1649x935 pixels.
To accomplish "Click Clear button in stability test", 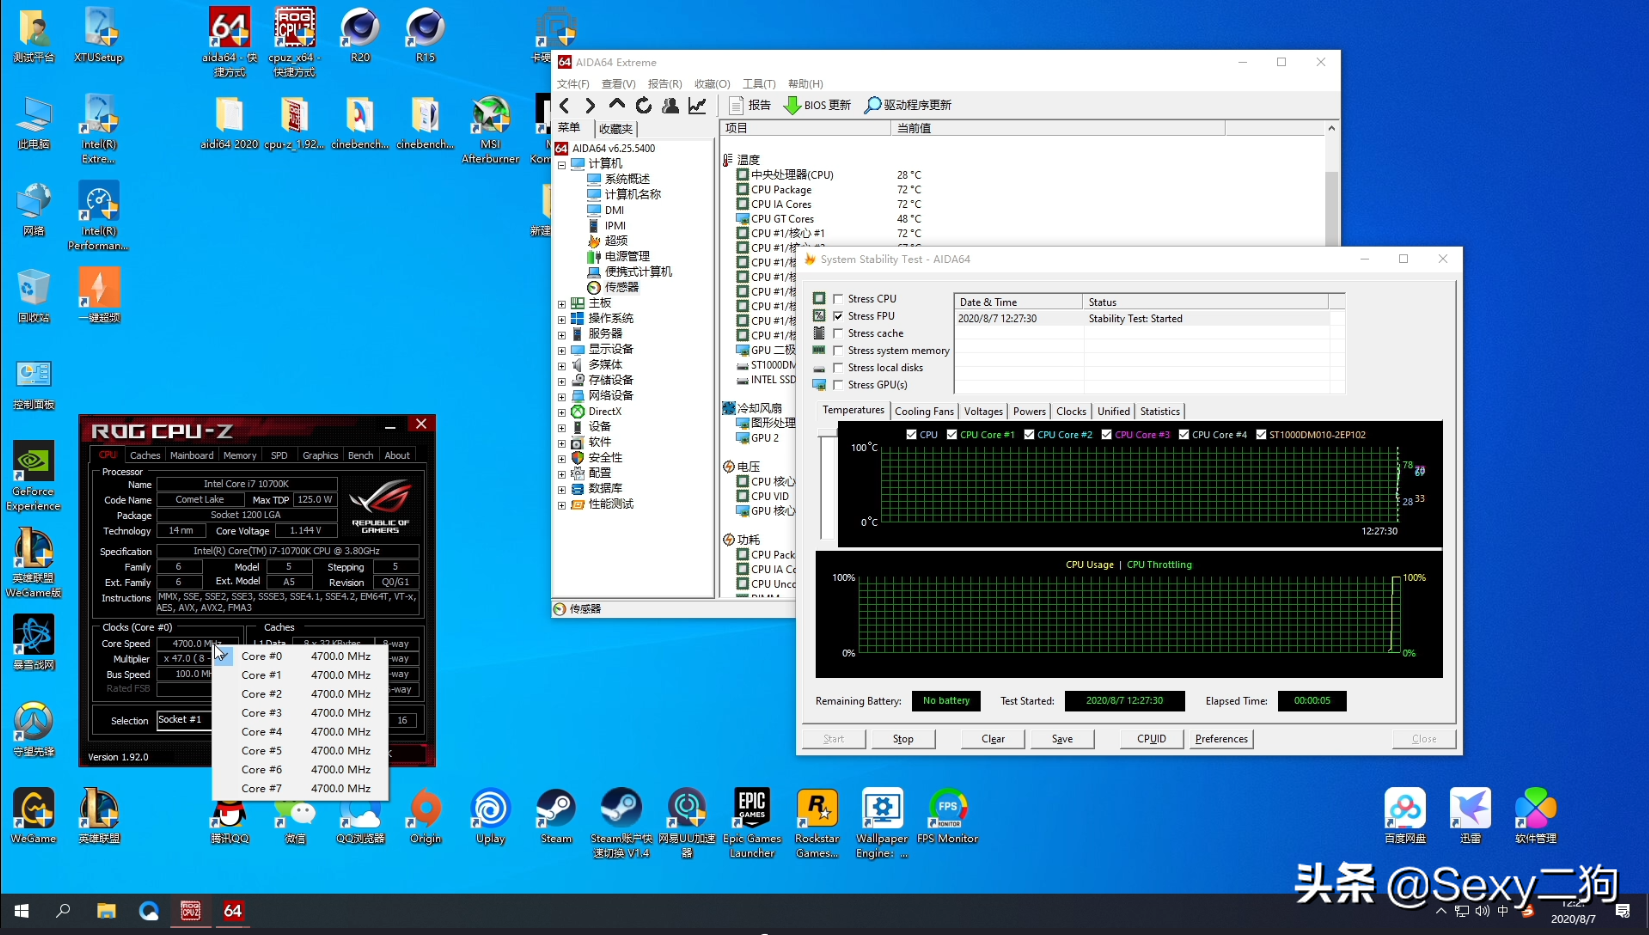I will point(993,739).
